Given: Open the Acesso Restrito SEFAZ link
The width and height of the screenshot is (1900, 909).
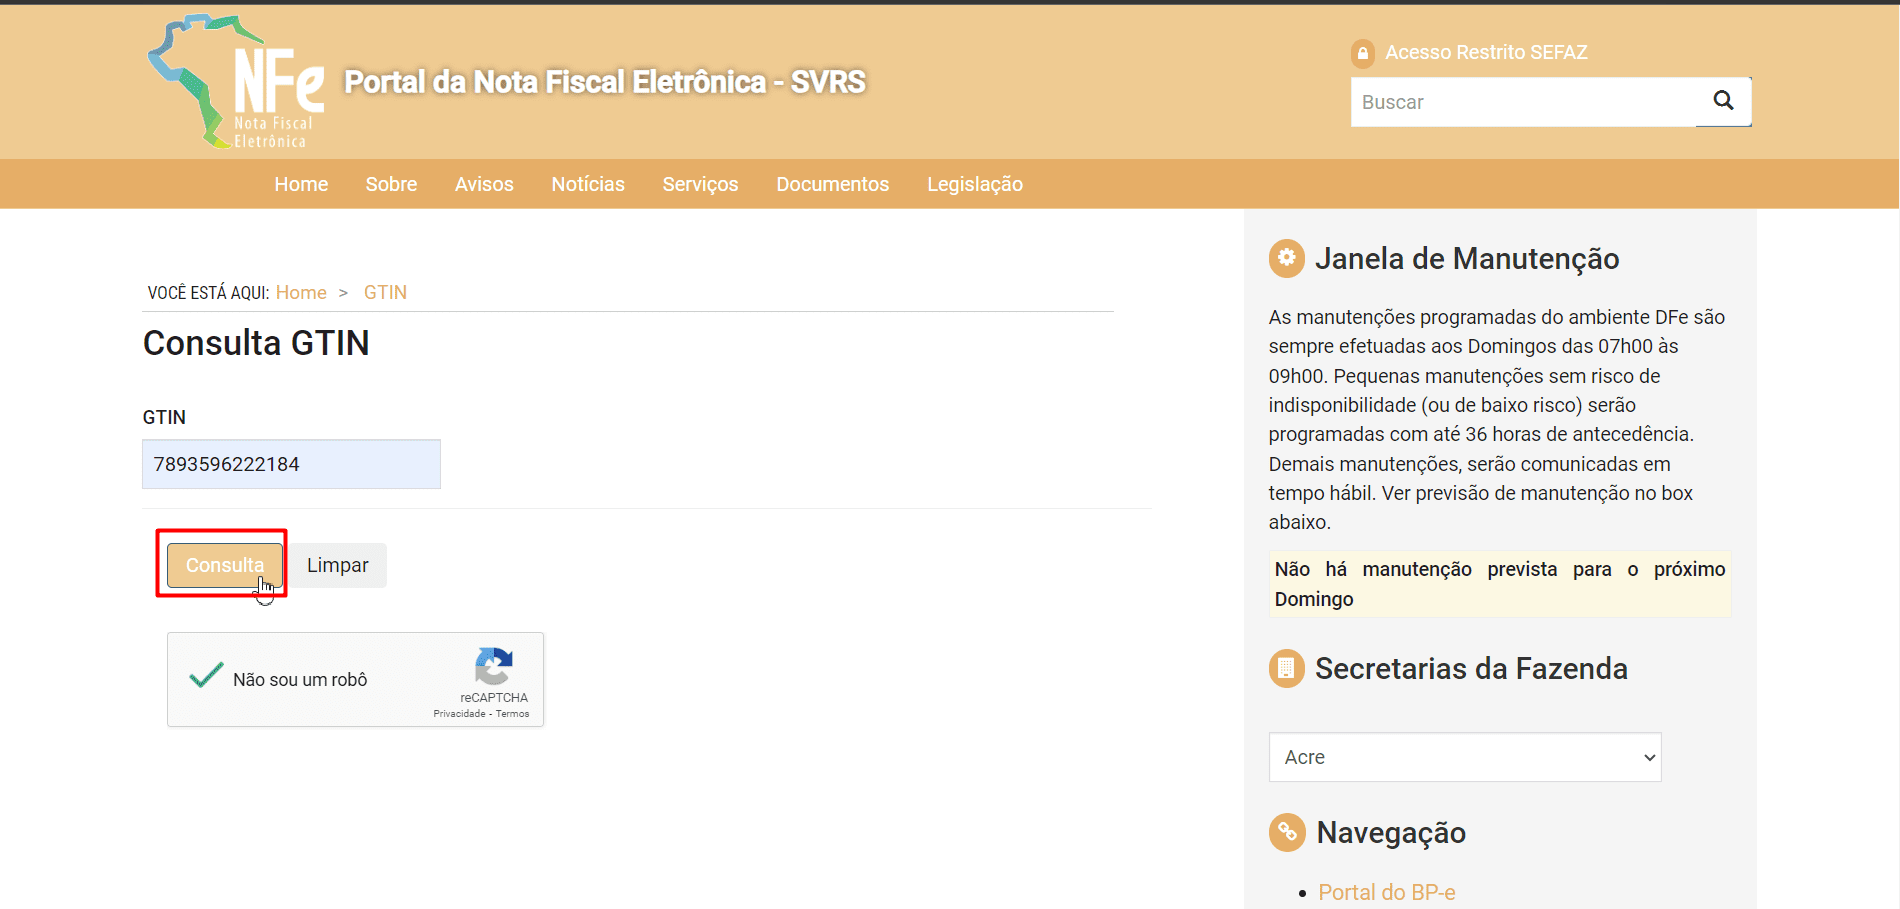Looking at the screenshot, I should click(x=1486, y=52).
